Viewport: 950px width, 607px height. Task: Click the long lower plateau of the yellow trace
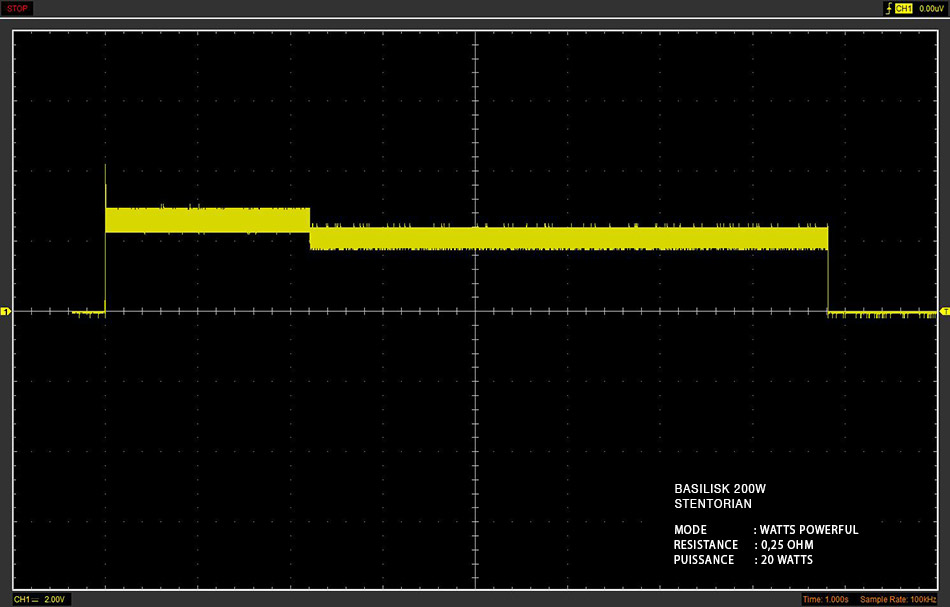(x=568, y=238)
